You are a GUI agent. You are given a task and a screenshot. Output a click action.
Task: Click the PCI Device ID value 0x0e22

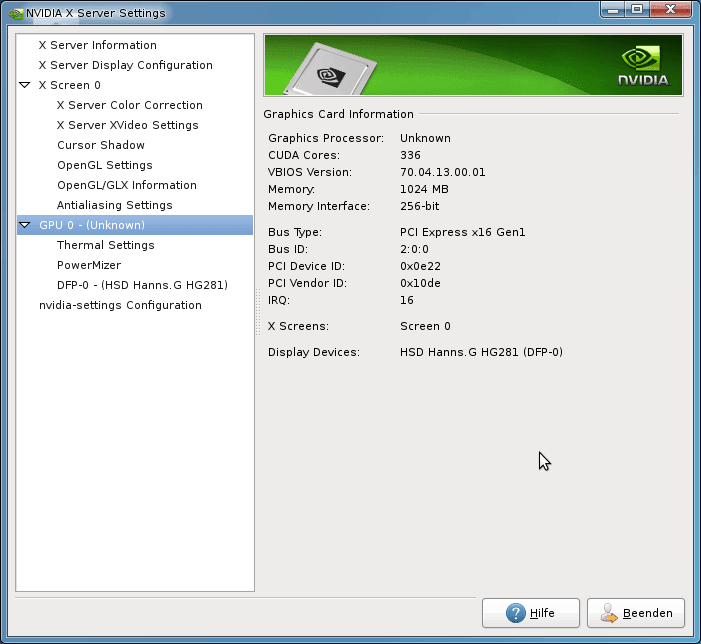click(420, 266)
